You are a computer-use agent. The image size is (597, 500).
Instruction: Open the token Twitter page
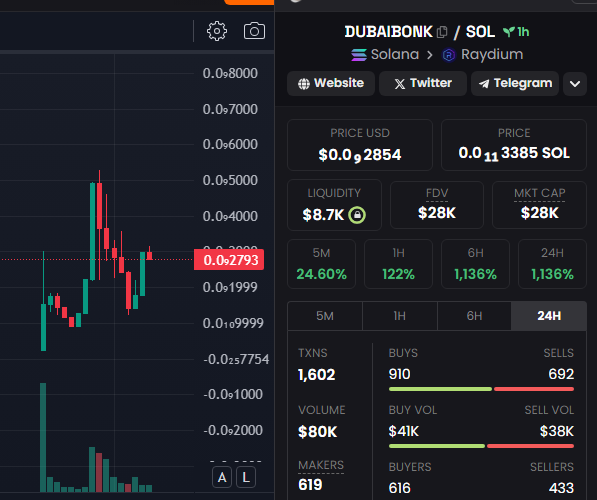(423, 83)
